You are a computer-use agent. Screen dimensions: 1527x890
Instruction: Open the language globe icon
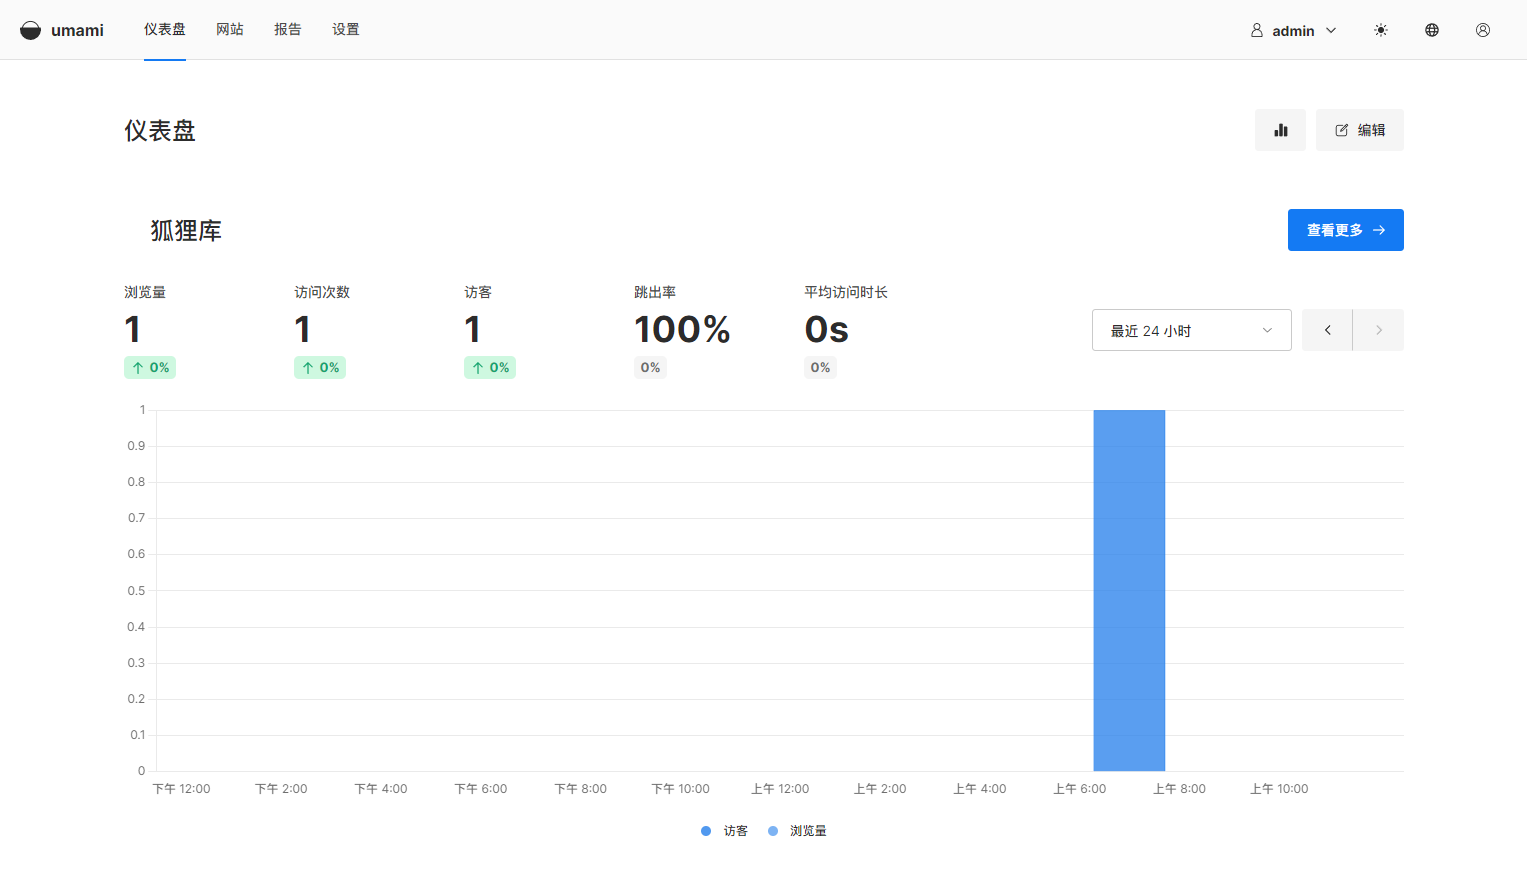click(x=1432, y=30)
